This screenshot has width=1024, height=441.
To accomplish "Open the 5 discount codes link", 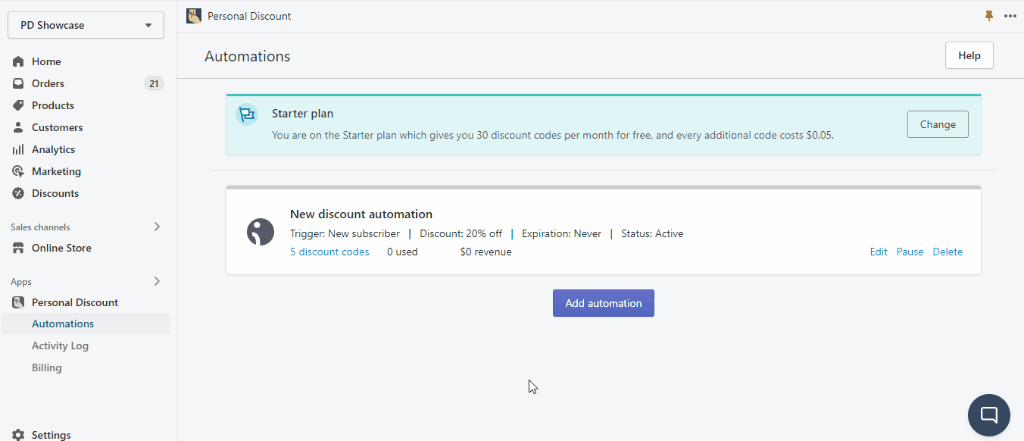I will pos(330,252).
